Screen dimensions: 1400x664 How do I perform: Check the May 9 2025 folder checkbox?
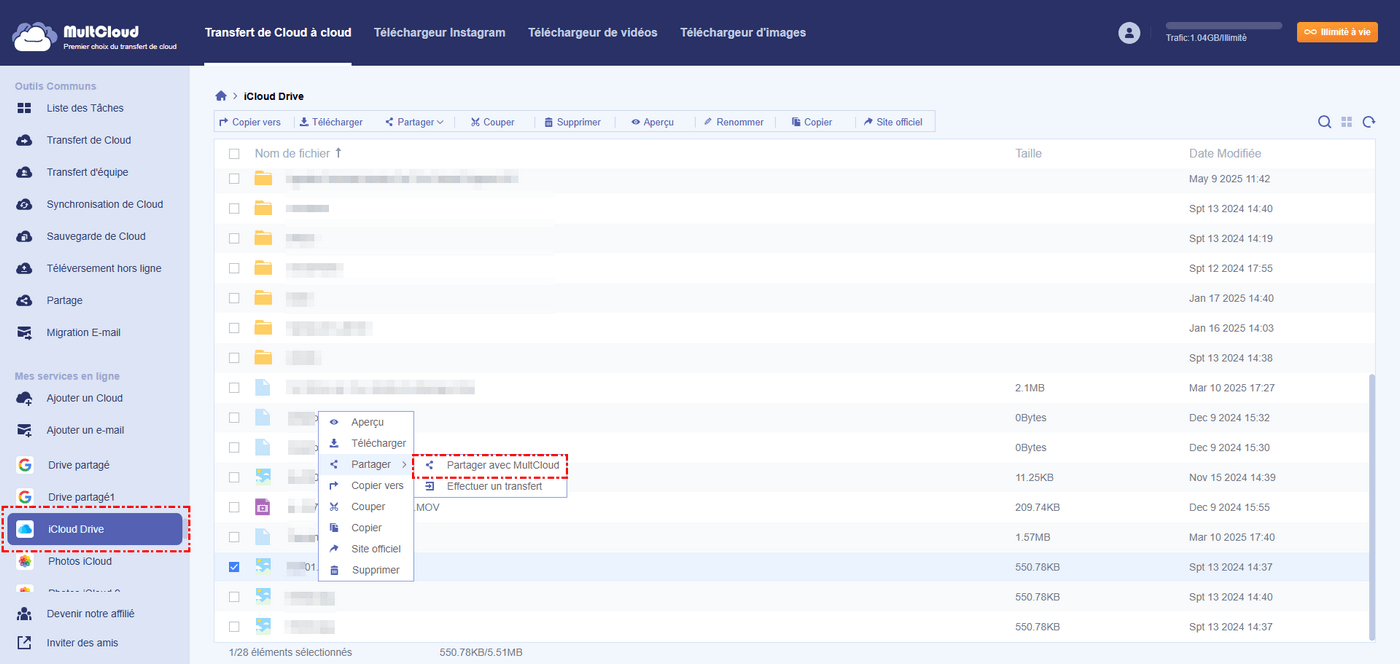[234, 179]
